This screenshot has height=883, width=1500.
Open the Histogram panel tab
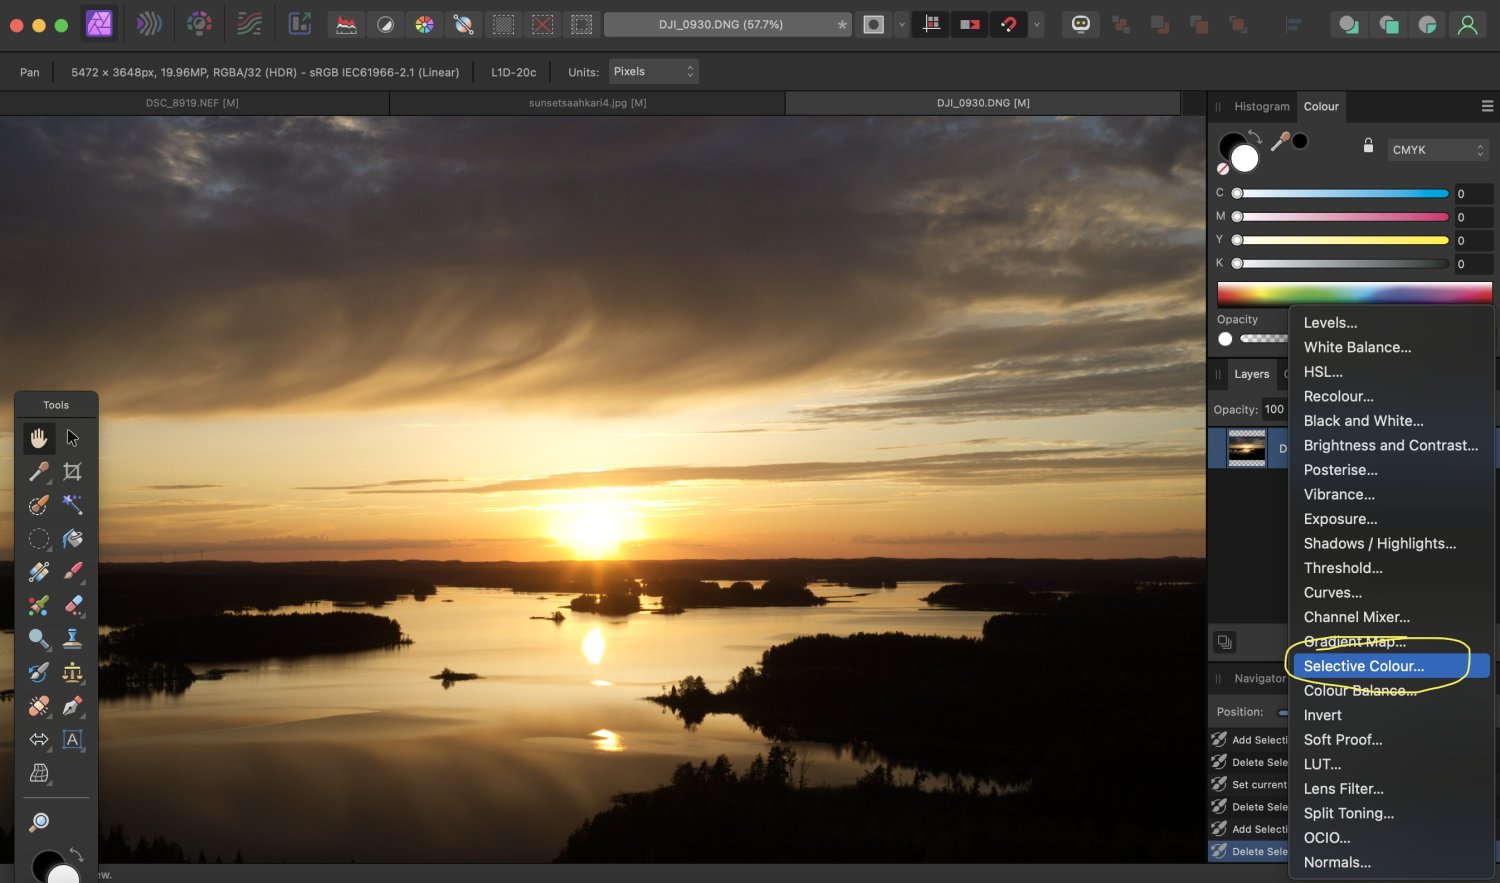point(1261,106)
